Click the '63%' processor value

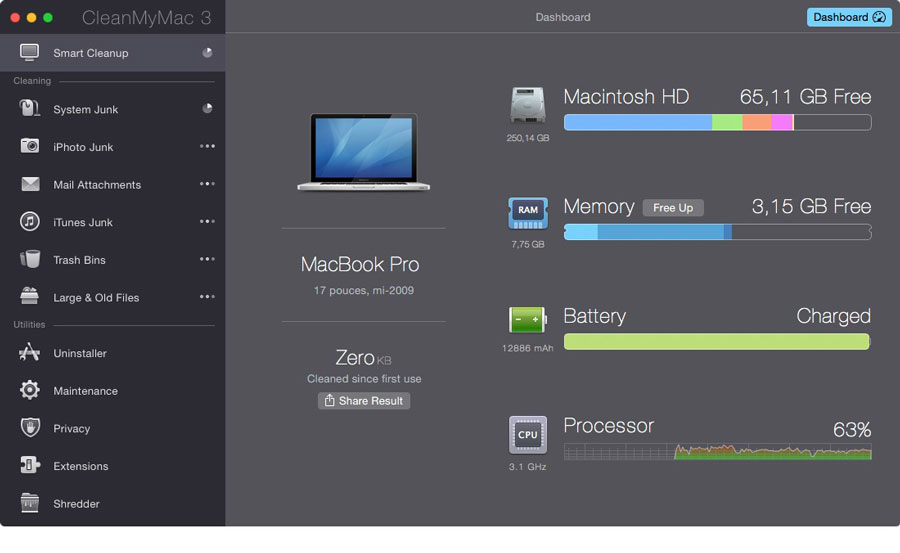click(x=852, y=430)
